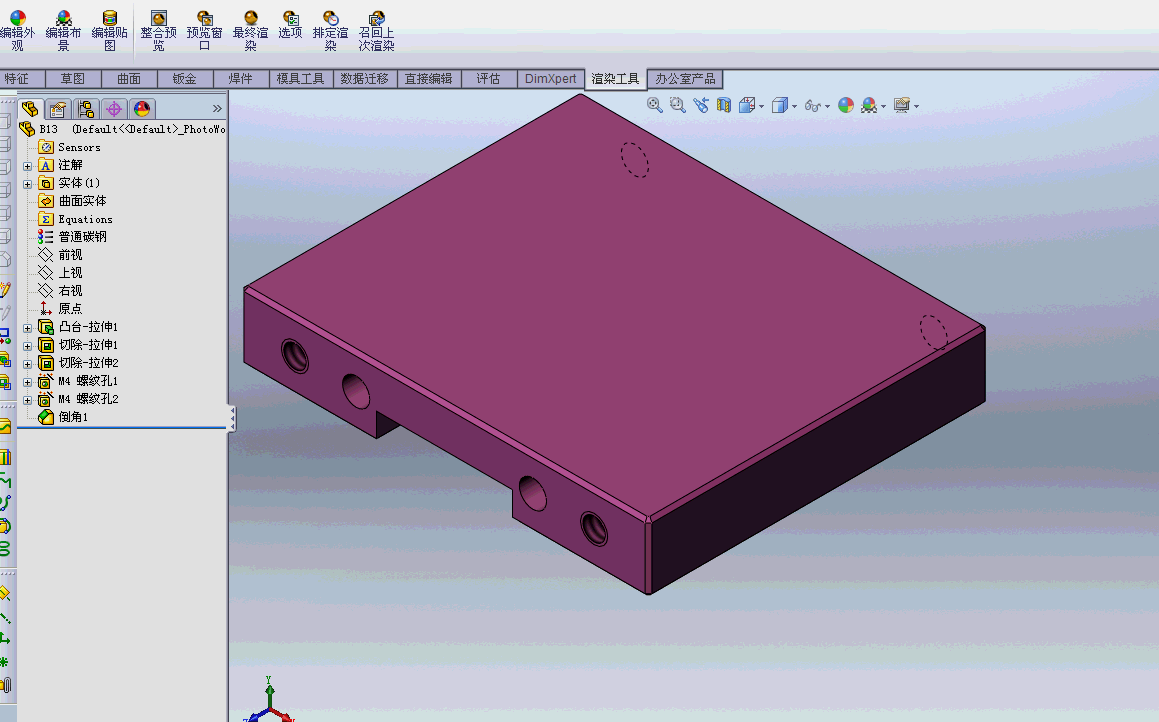Image resolution: width=1159 pixels, height=722 pixels.
Task: Open Edit Scene (编辑布景) tool
Action: [x=64, y=30]
